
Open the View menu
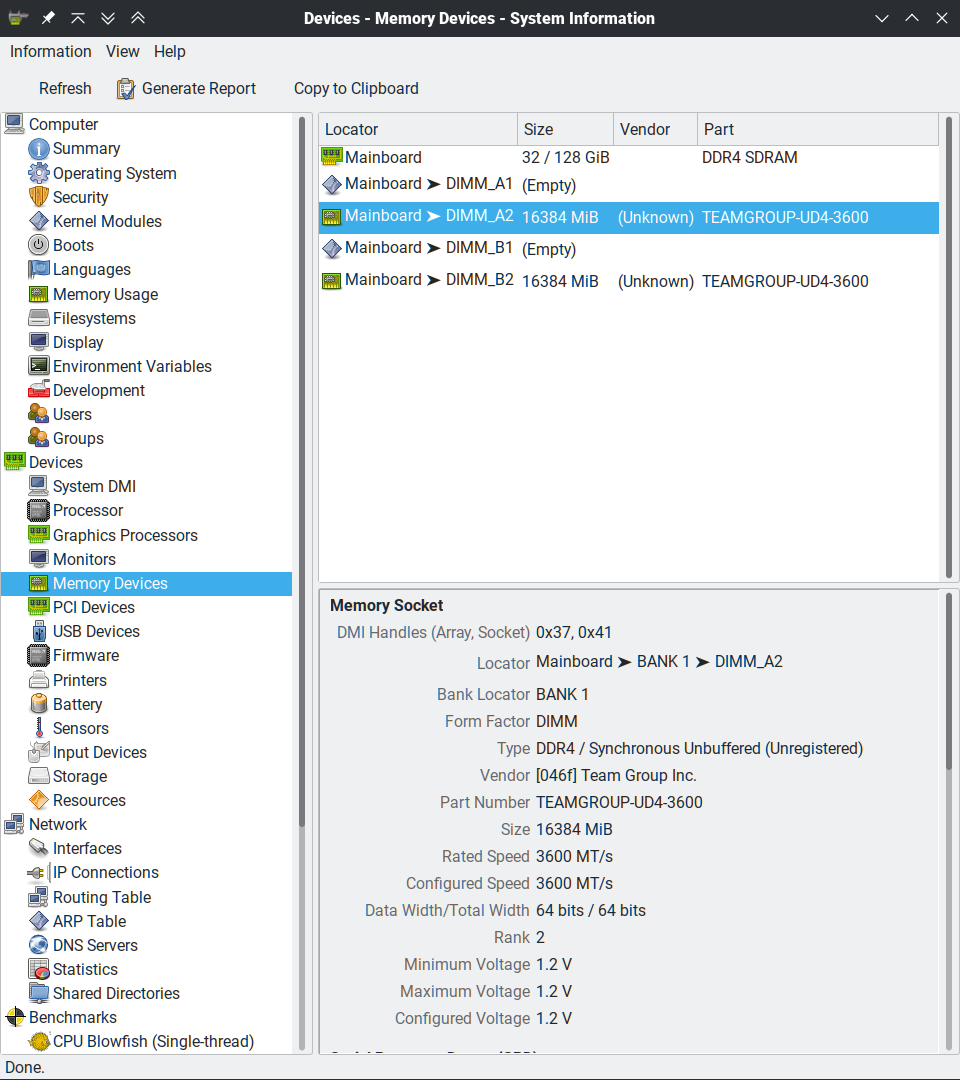pos(123,52)
